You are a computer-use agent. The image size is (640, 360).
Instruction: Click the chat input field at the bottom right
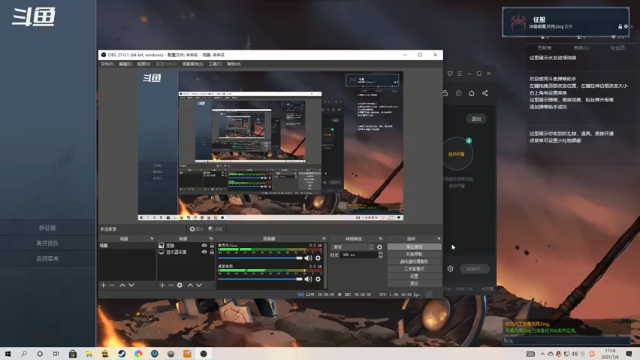pos(567,340)
